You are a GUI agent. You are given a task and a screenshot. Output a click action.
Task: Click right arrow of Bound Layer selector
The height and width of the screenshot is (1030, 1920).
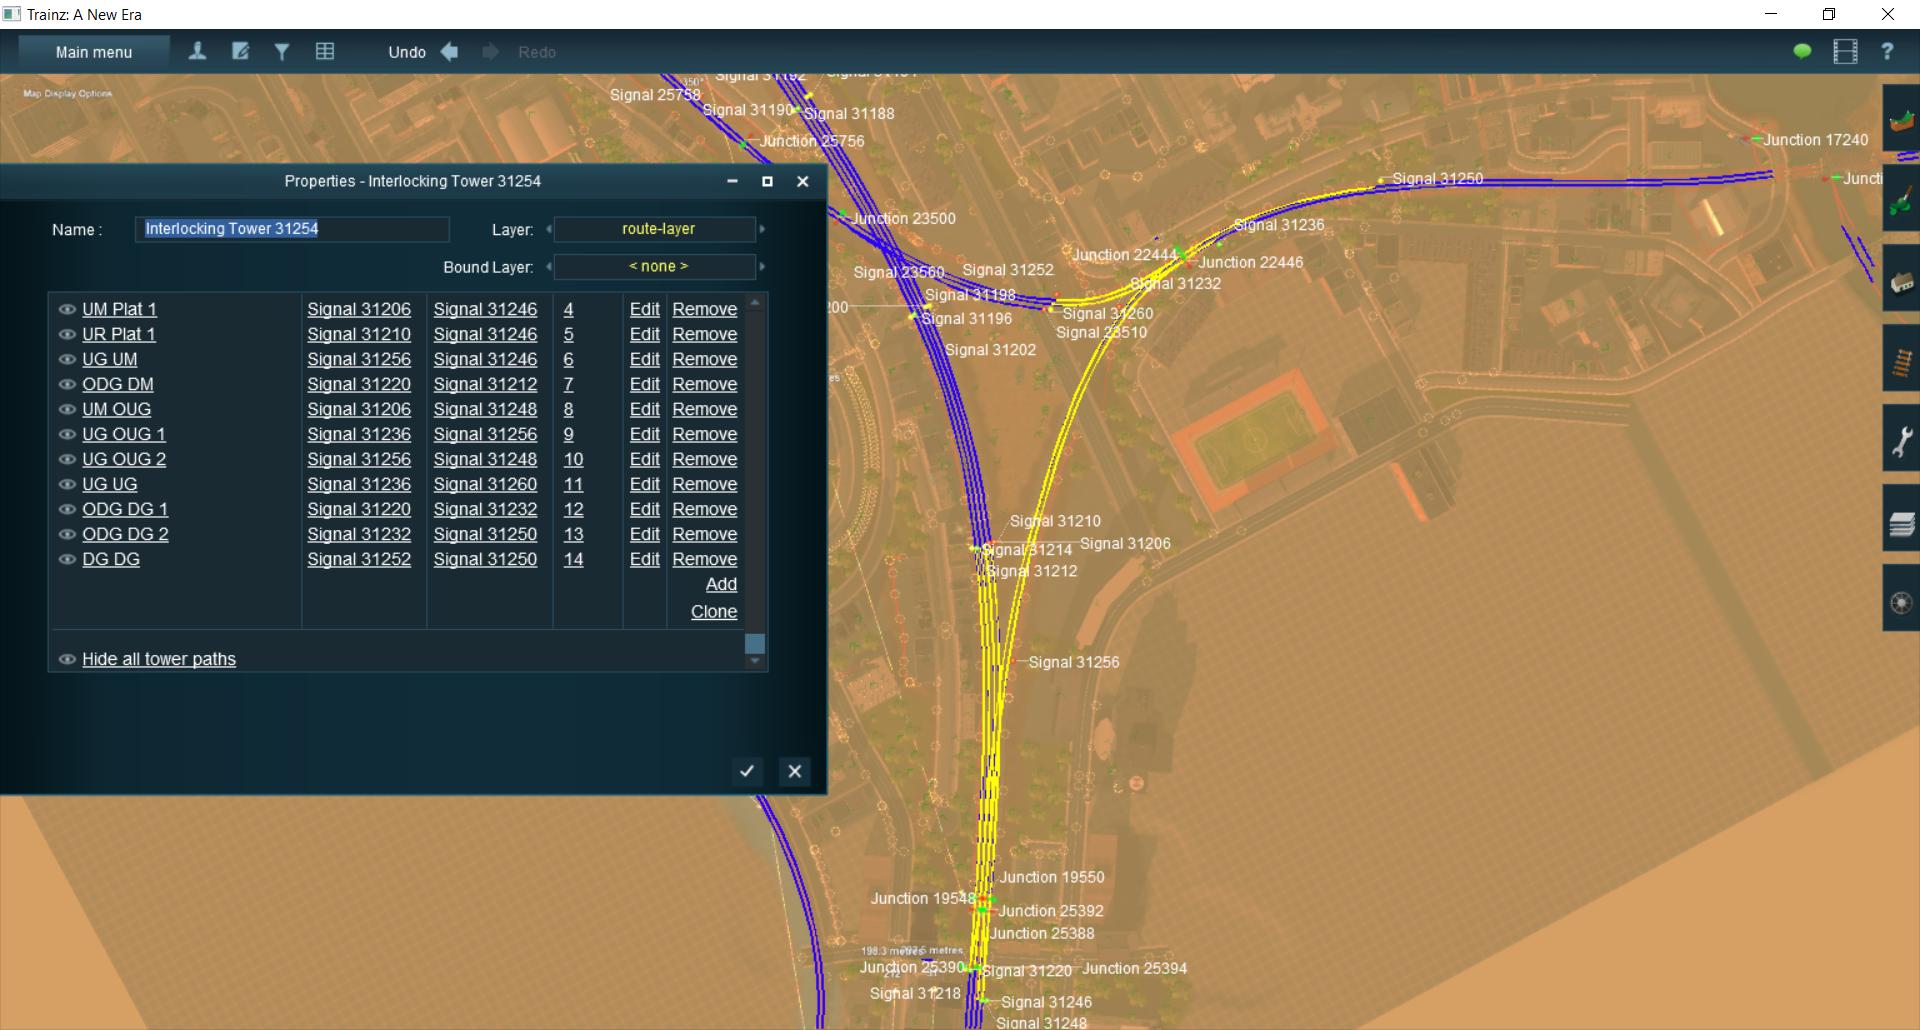coord(762,267)
